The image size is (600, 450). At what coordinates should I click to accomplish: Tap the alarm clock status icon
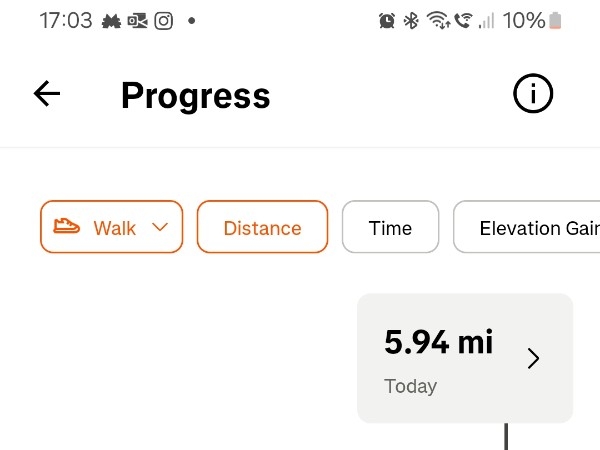click(387, 20)
